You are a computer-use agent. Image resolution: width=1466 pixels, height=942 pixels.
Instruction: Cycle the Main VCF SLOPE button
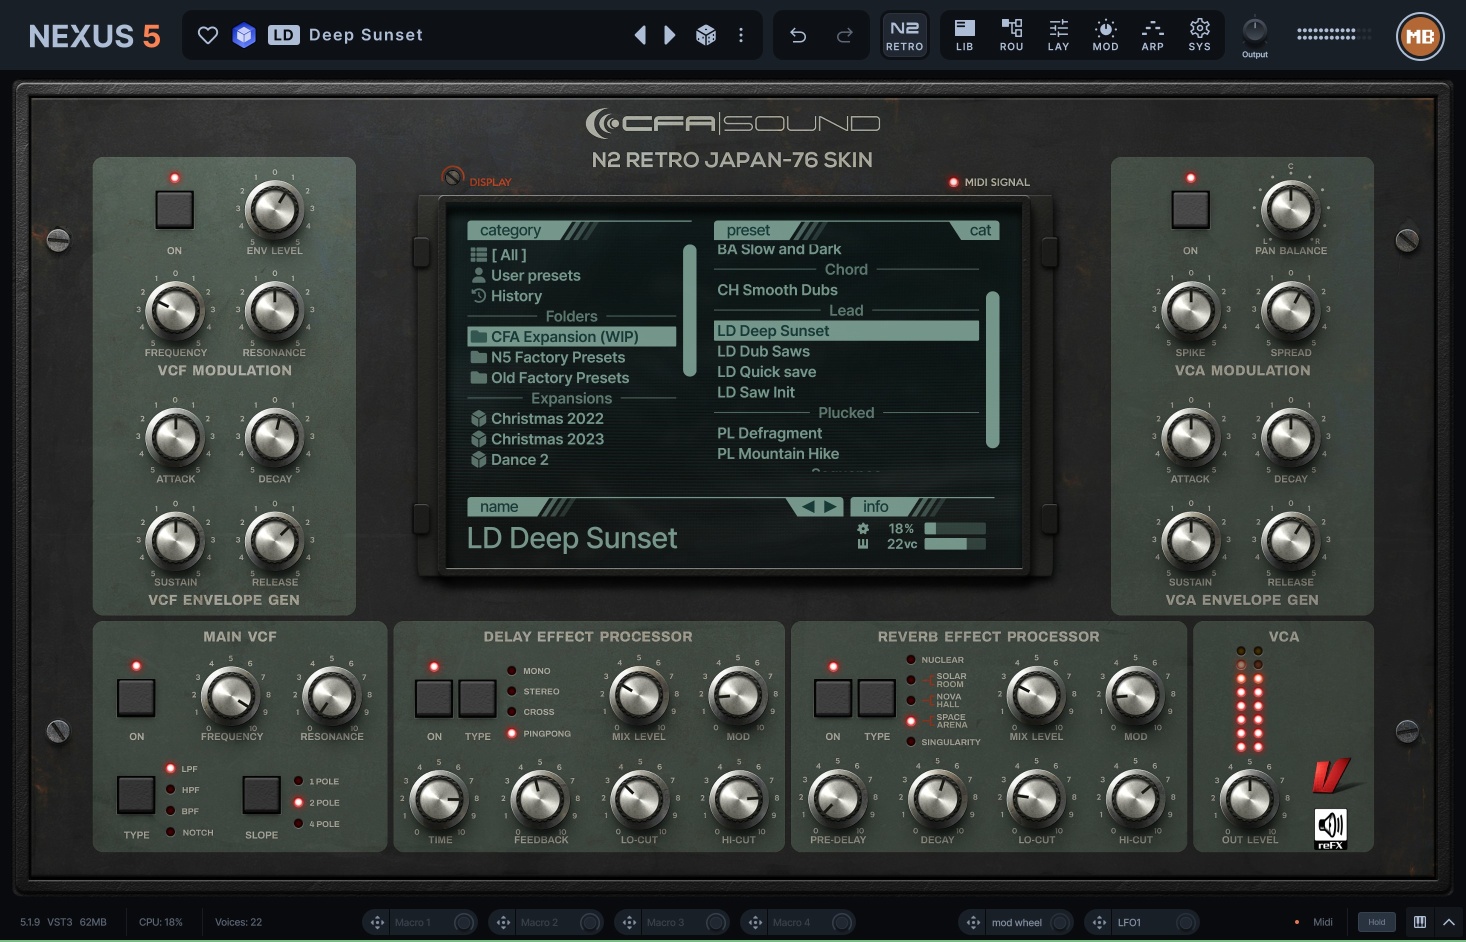[x=261, y=794]
